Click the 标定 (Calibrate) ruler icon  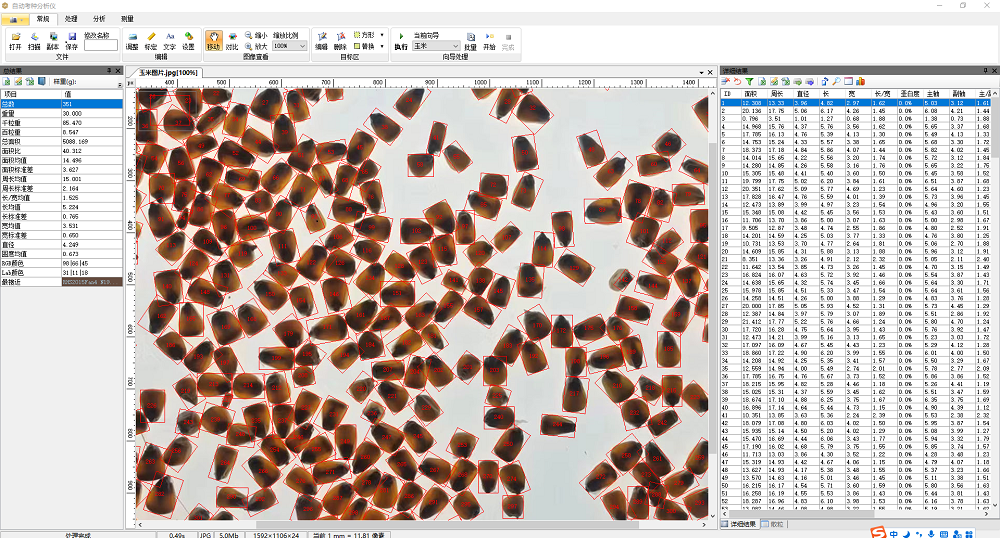click(x=152, y=40)
